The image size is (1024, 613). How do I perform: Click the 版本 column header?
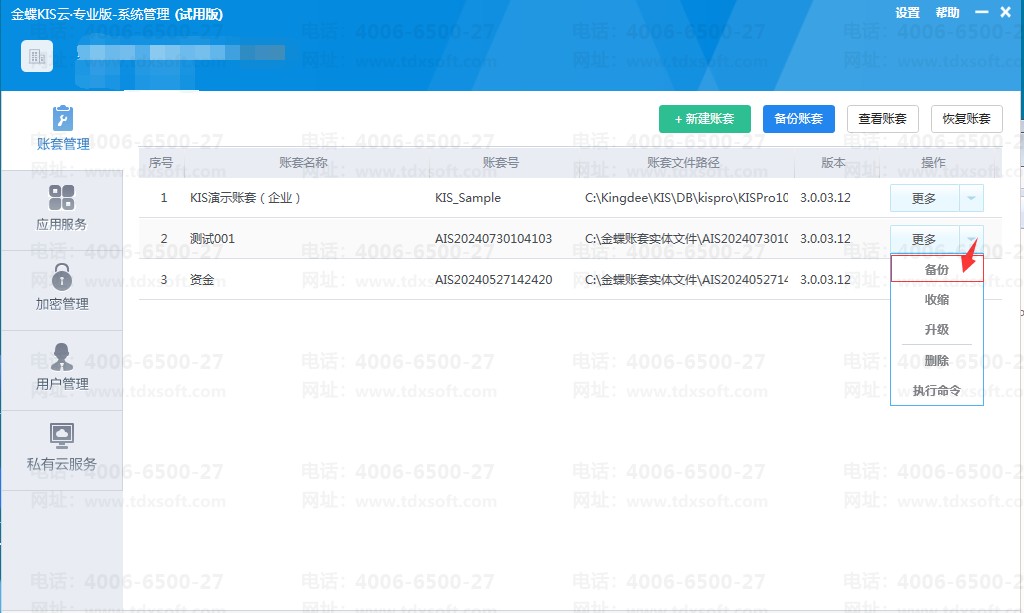(x=833, y=163)
